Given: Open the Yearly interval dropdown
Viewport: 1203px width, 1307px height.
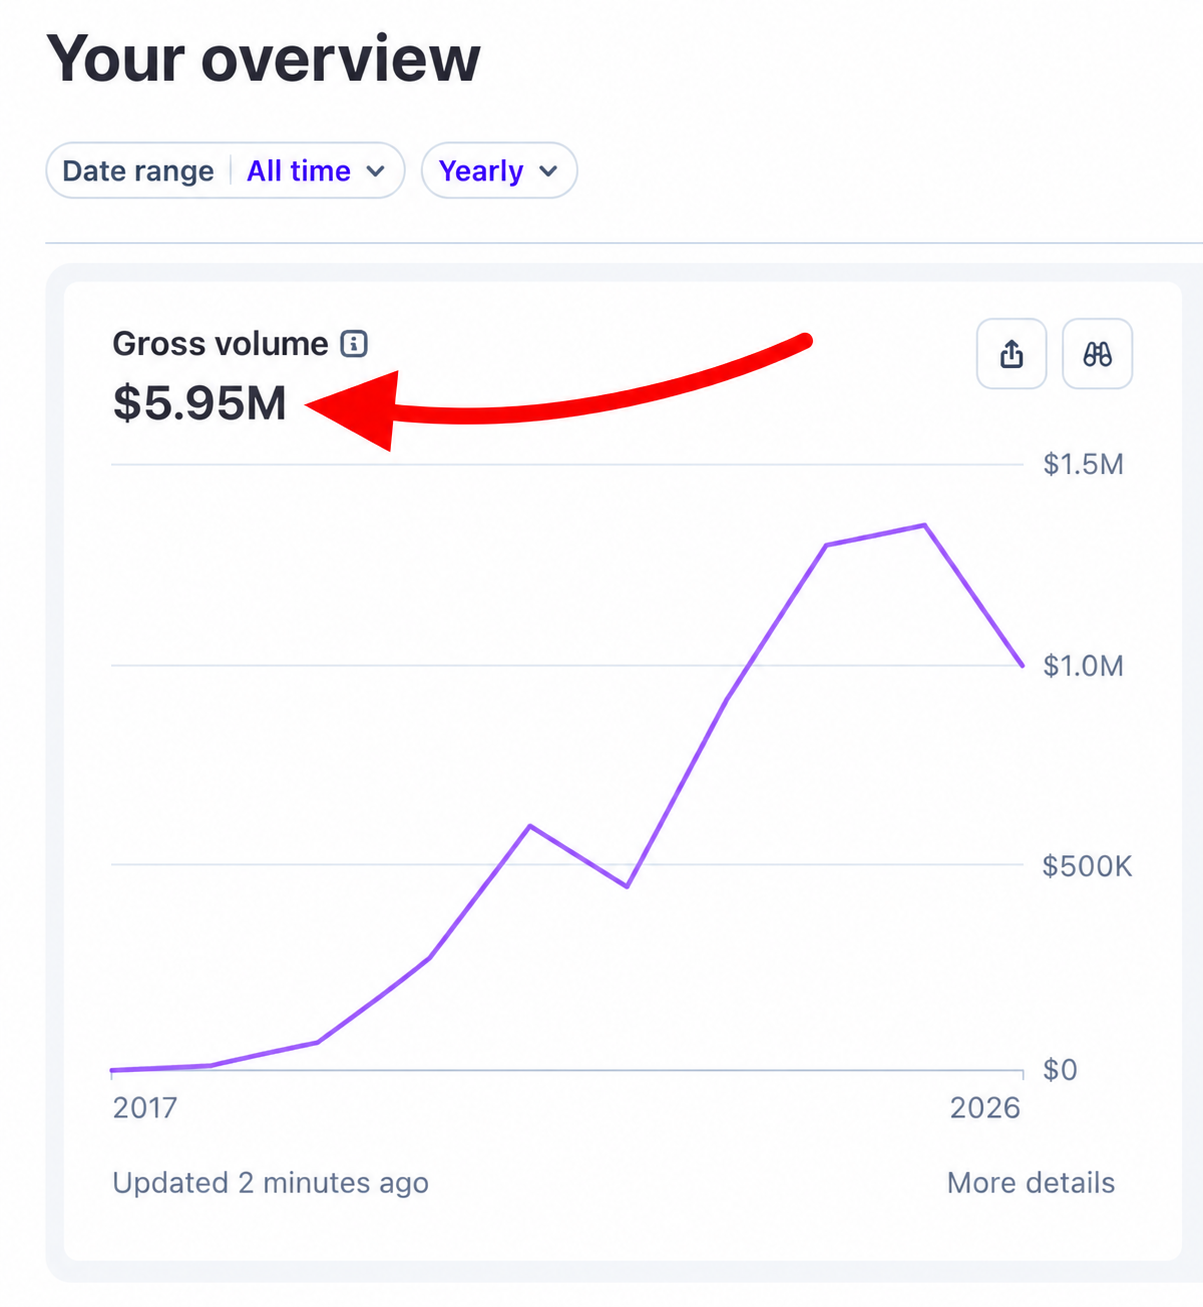Looking at the screenshot, I should [x=499, y=171].
